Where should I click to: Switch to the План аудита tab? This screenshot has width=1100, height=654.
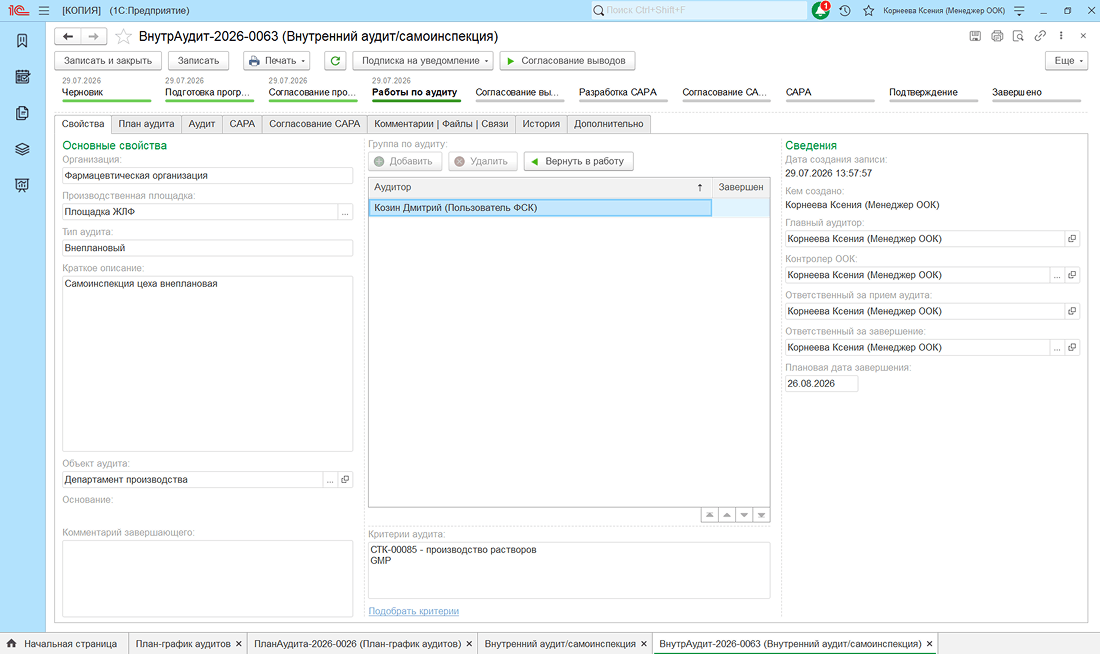[x=146, y=124]
